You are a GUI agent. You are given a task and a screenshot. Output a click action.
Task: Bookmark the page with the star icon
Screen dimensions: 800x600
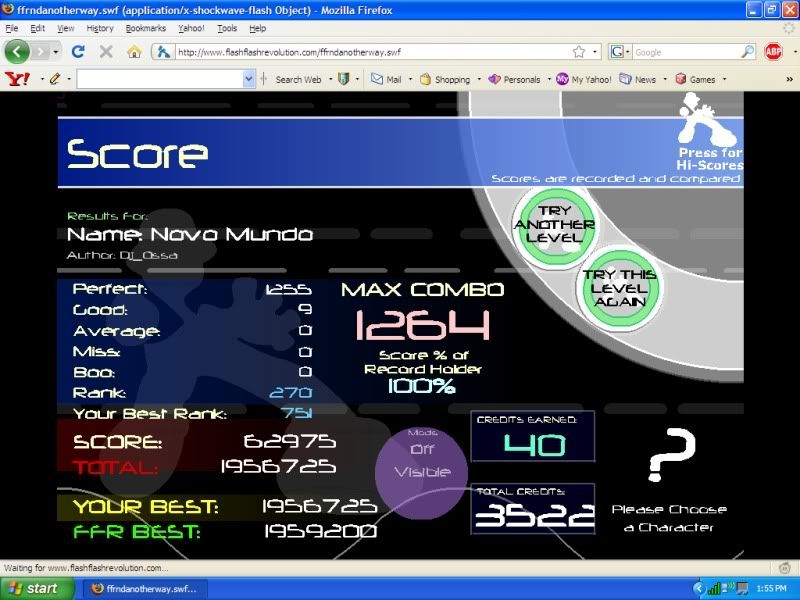(578, 52)
